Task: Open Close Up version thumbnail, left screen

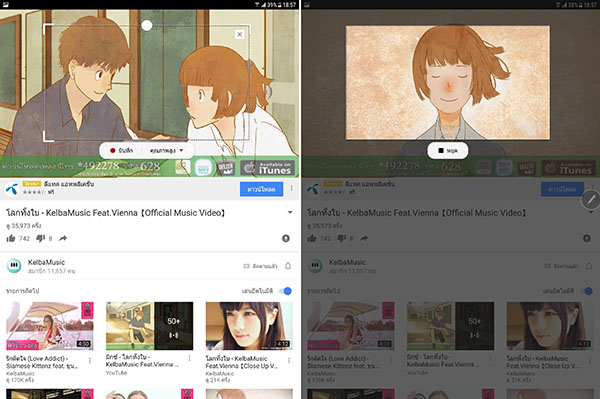Action: point(249,326)
